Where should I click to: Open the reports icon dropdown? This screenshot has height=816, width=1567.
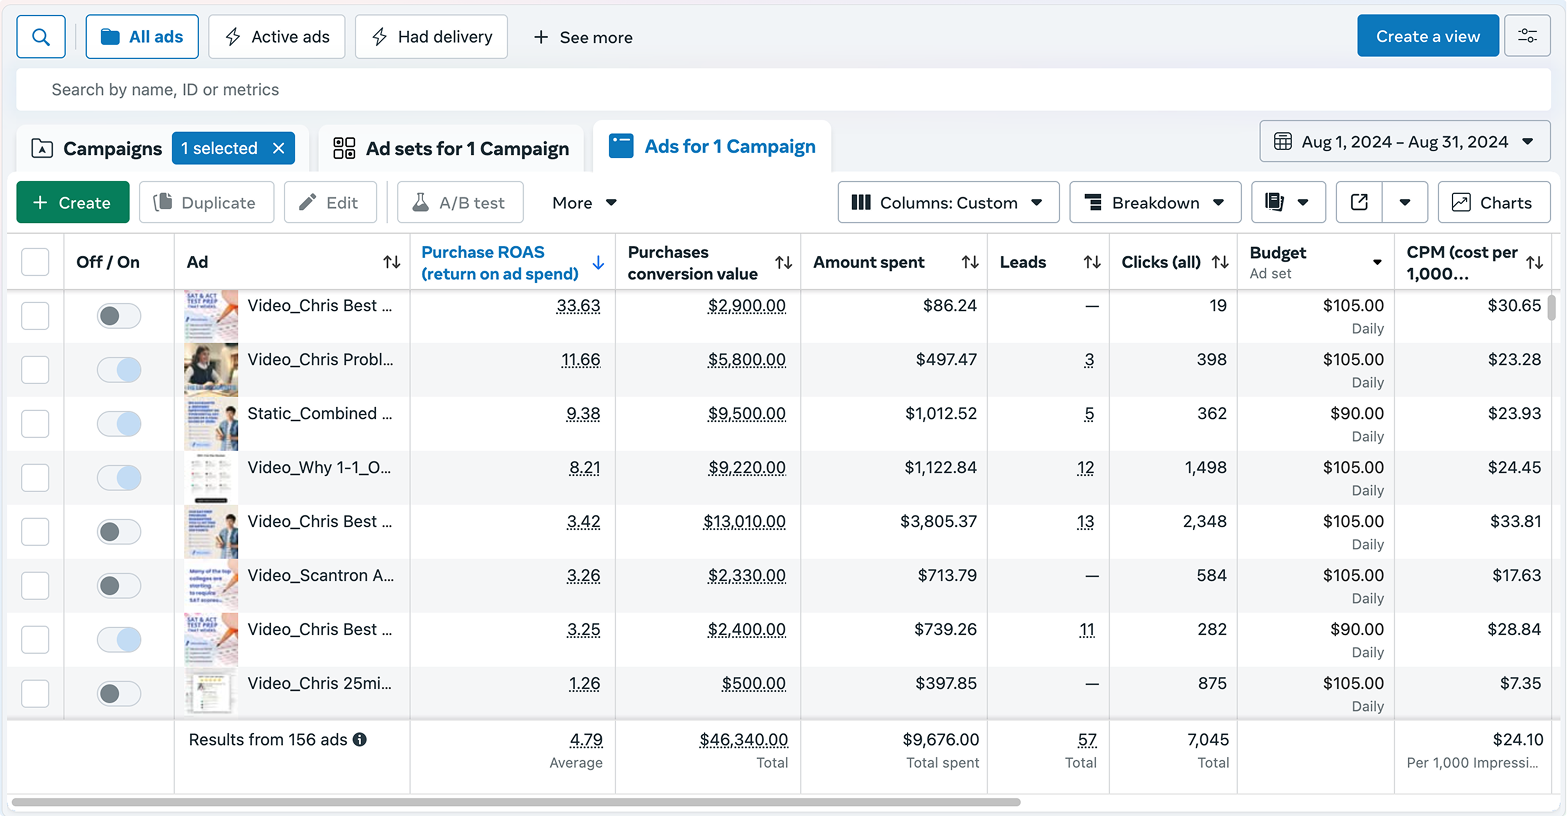pos(1287,202)
